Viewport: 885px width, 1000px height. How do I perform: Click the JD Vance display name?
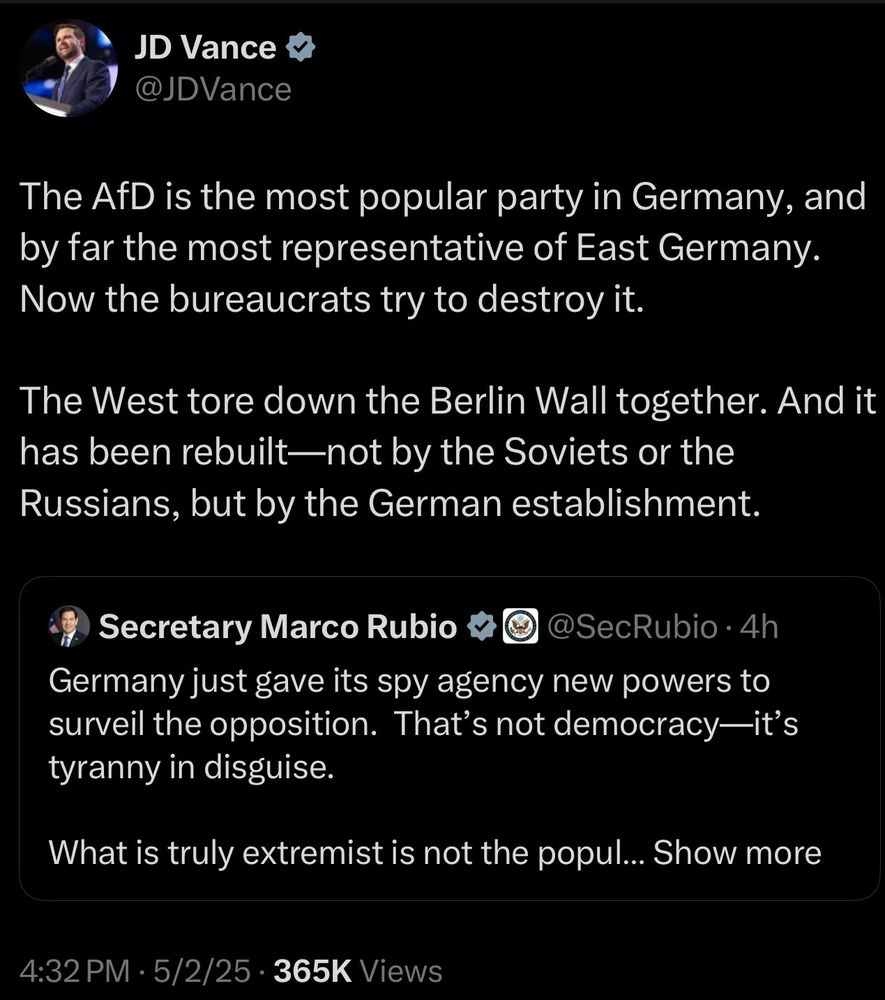tap(205, 47)
